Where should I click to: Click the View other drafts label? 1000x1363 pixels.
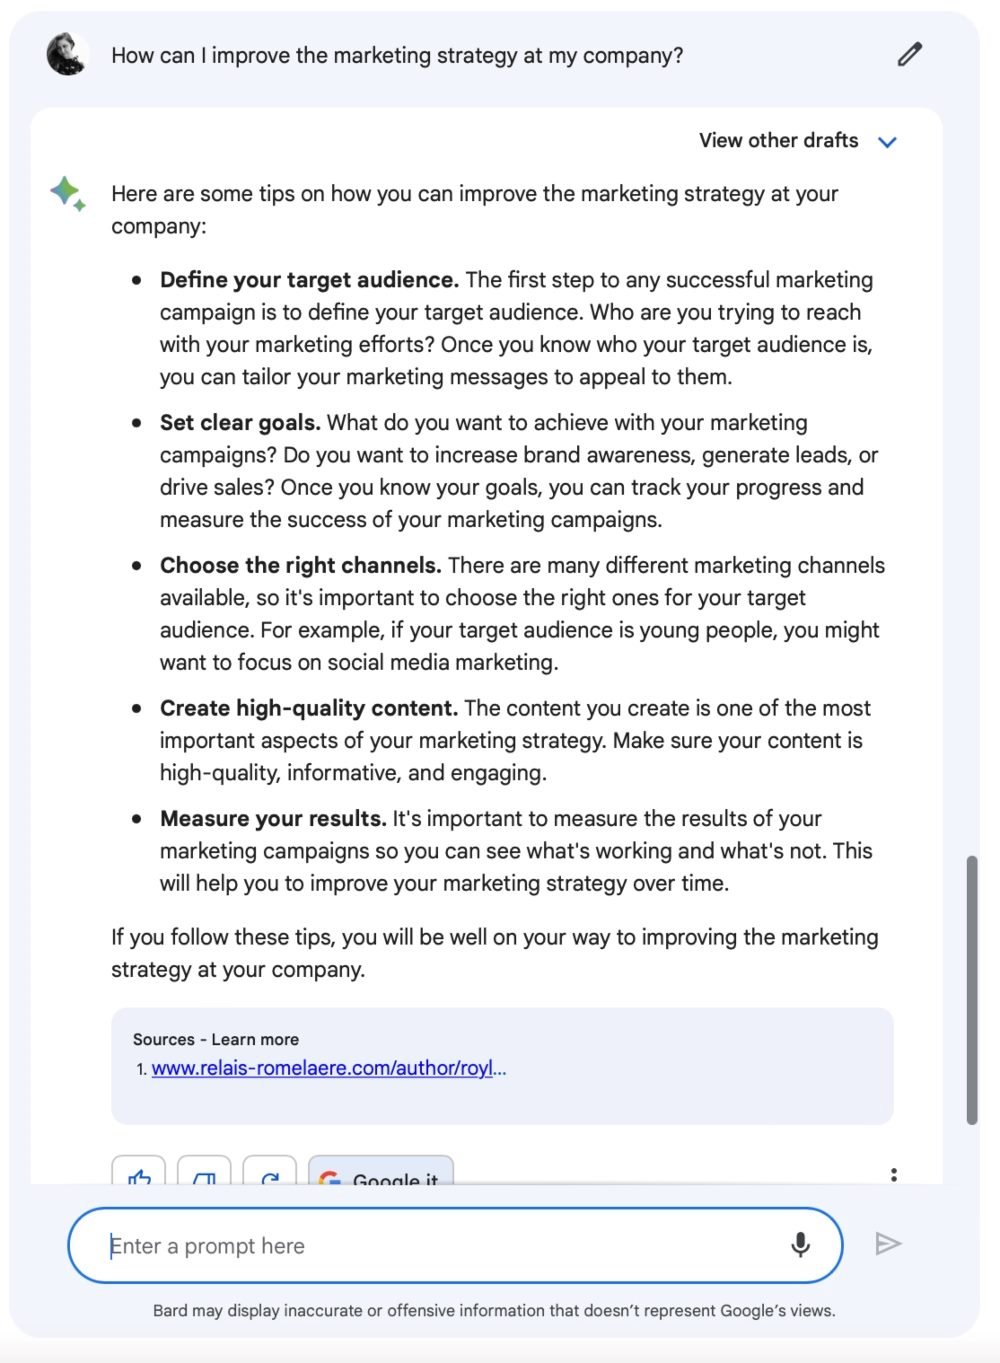click(778, 140)
